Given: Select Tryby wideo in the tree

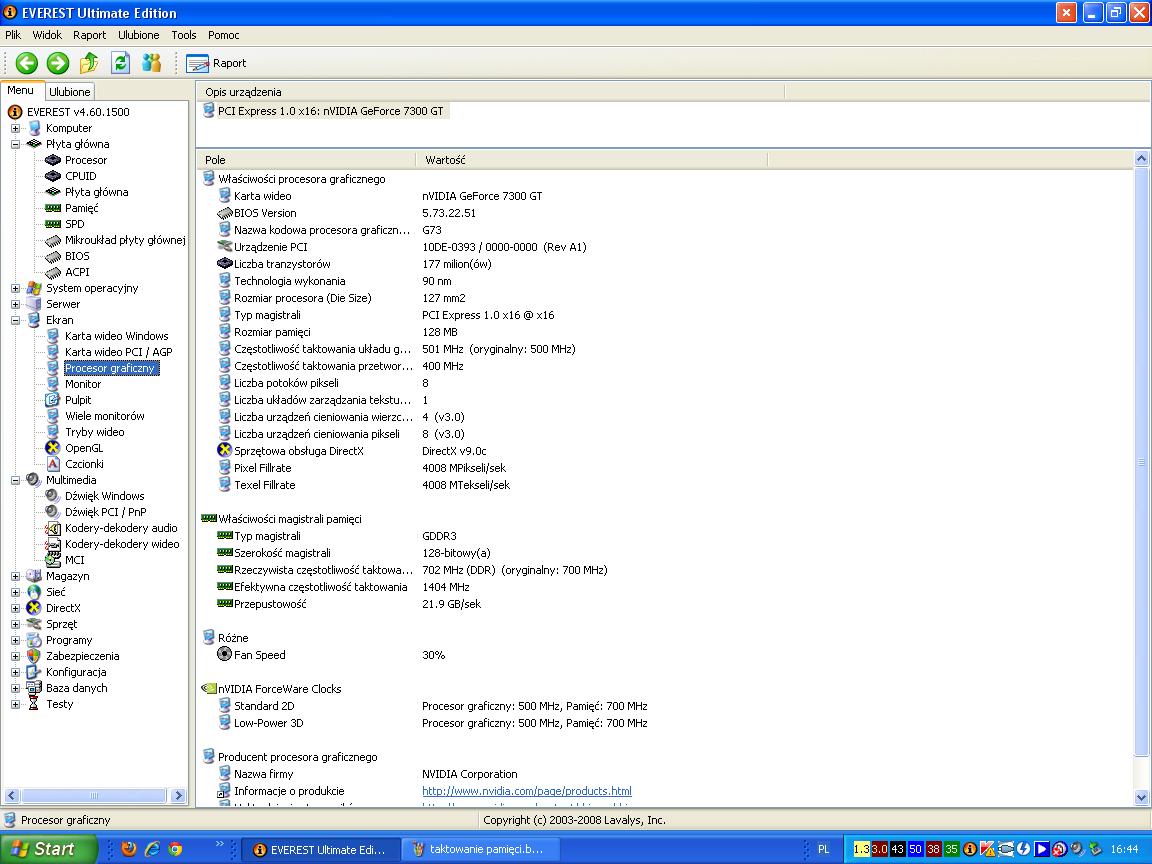Looking at the screenshot, I should click(94, 433).
